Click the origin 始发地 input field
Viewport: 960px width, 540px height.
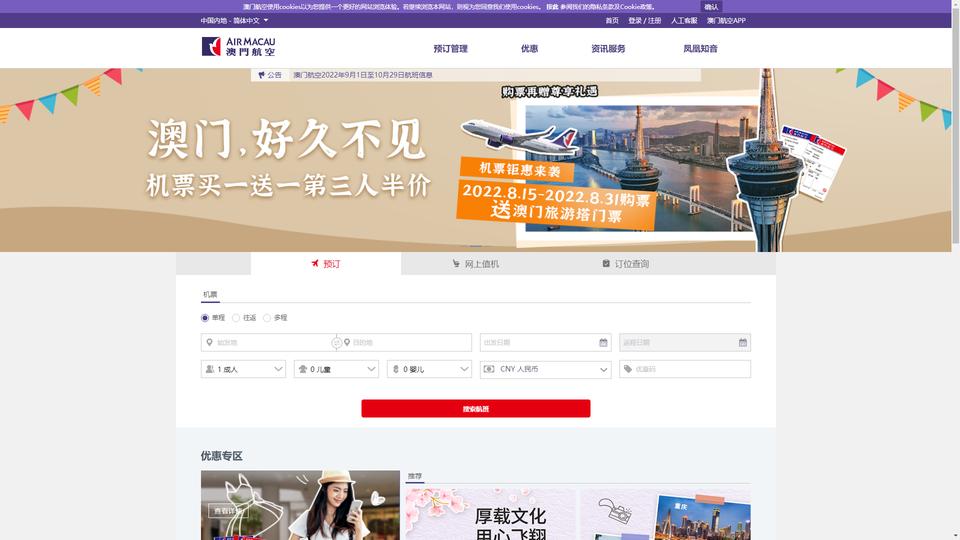click(268, 343)
